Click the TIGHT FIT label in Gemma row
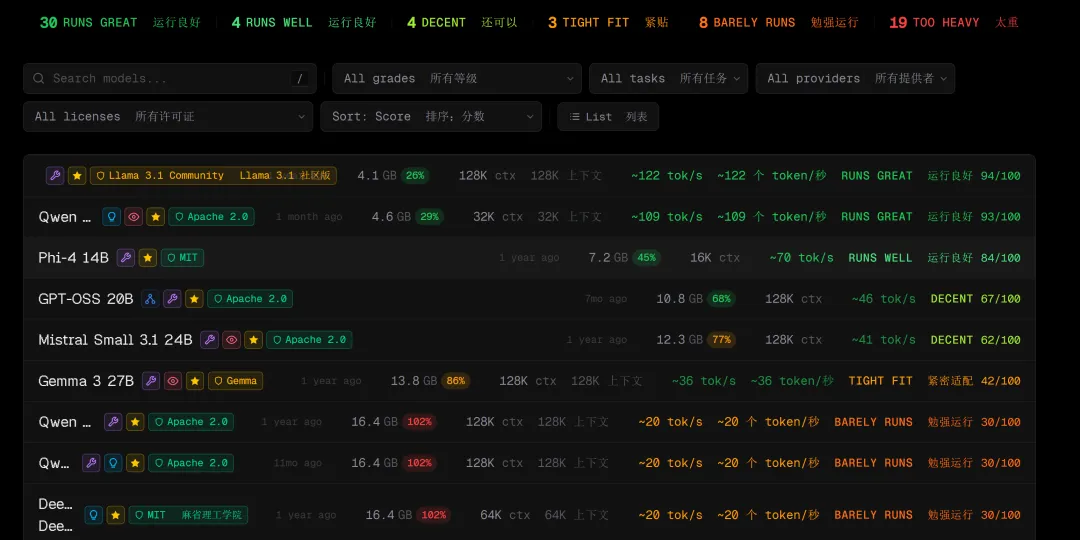 (x=880, y=381)
